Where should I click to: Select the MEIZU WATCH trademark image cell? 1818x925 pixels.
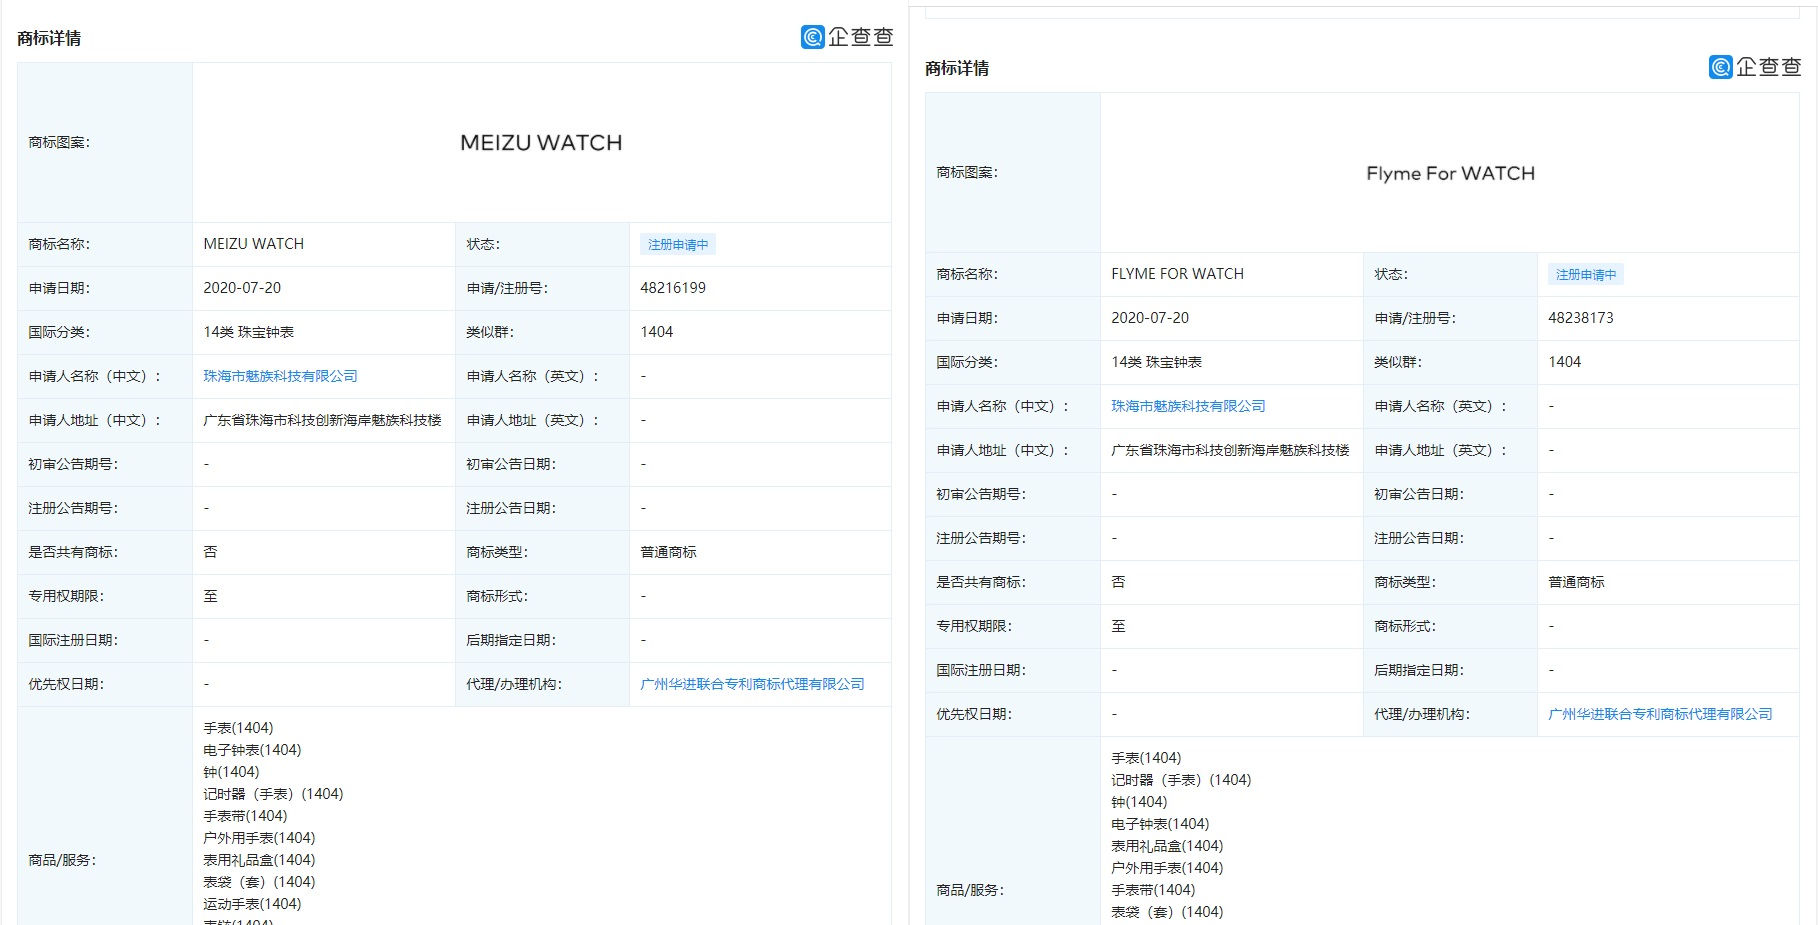pyautogui.click(x=540, y=142)
